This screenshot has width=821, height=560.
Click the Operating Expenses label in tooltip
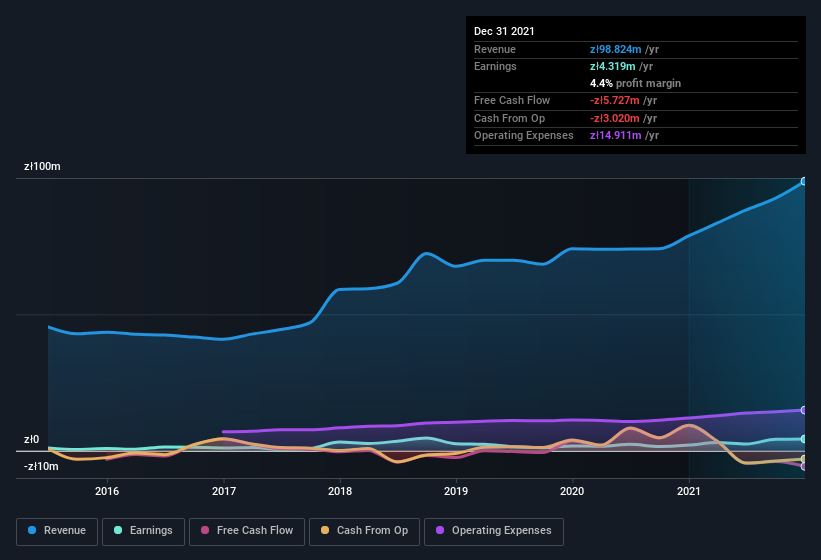(524, 136)
